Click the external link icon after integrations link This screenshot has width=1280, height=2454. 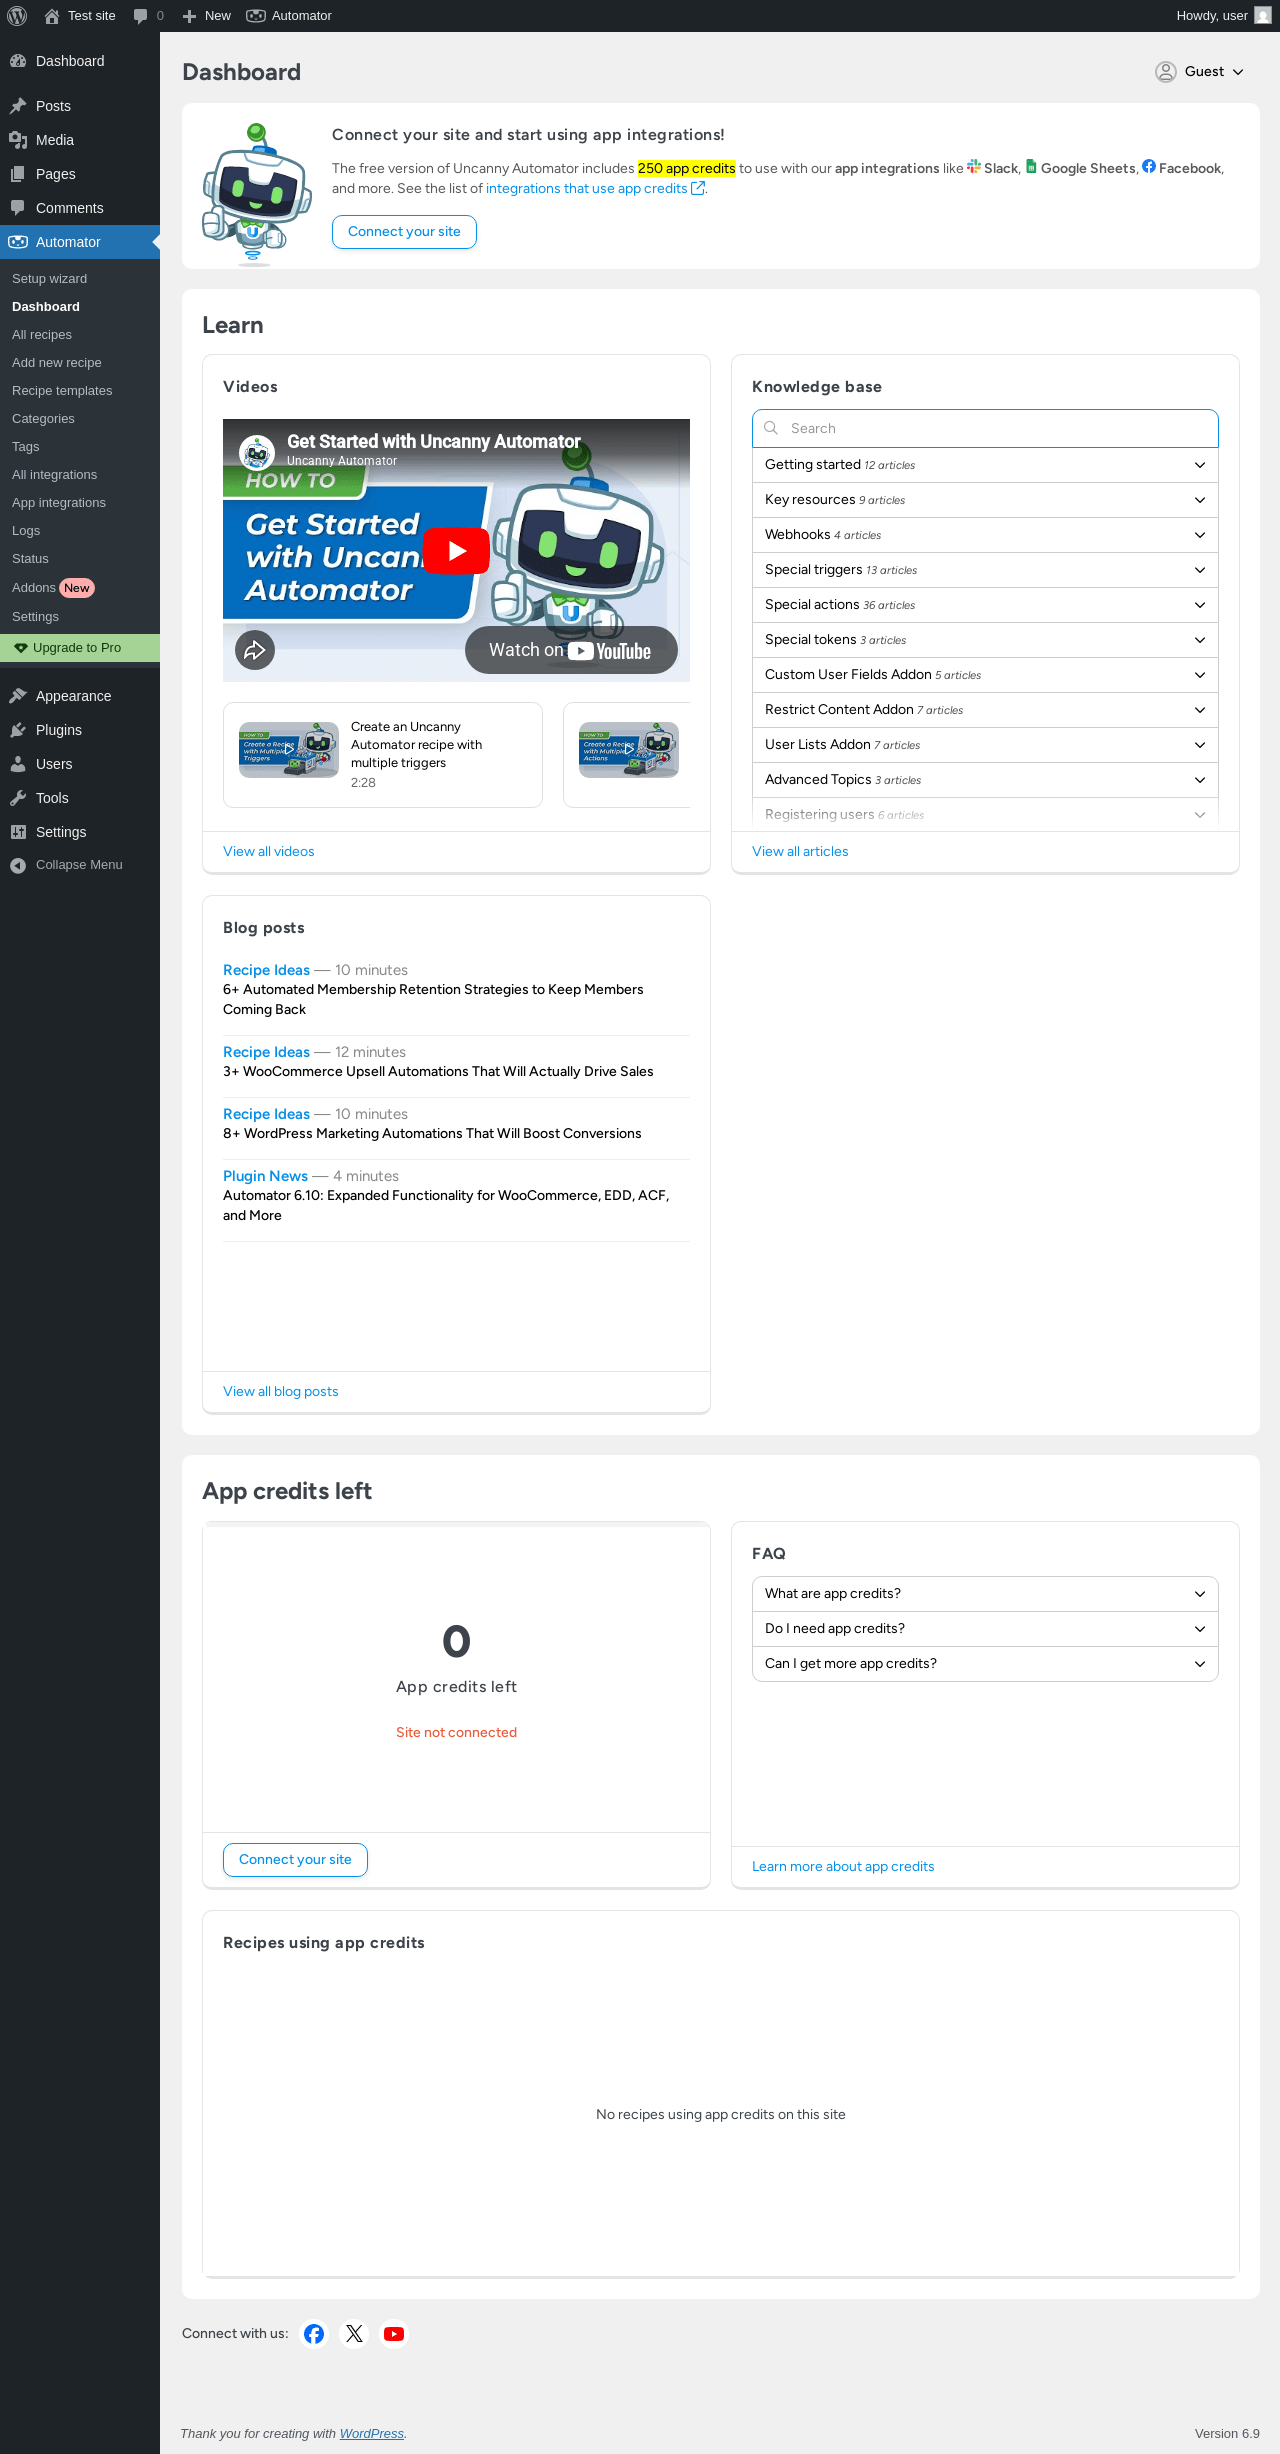coord(698,188)
